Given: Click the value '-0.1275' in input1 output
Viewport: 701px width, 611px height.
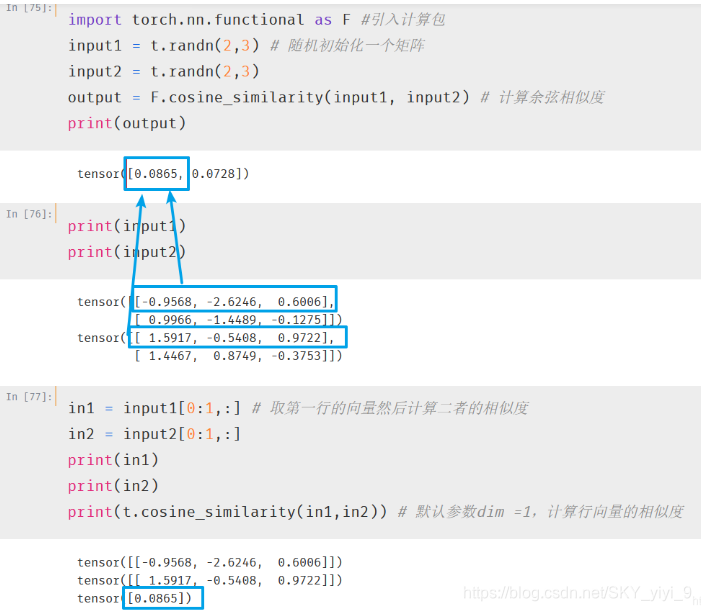Looking at the screenshot, I should point(296,320).
